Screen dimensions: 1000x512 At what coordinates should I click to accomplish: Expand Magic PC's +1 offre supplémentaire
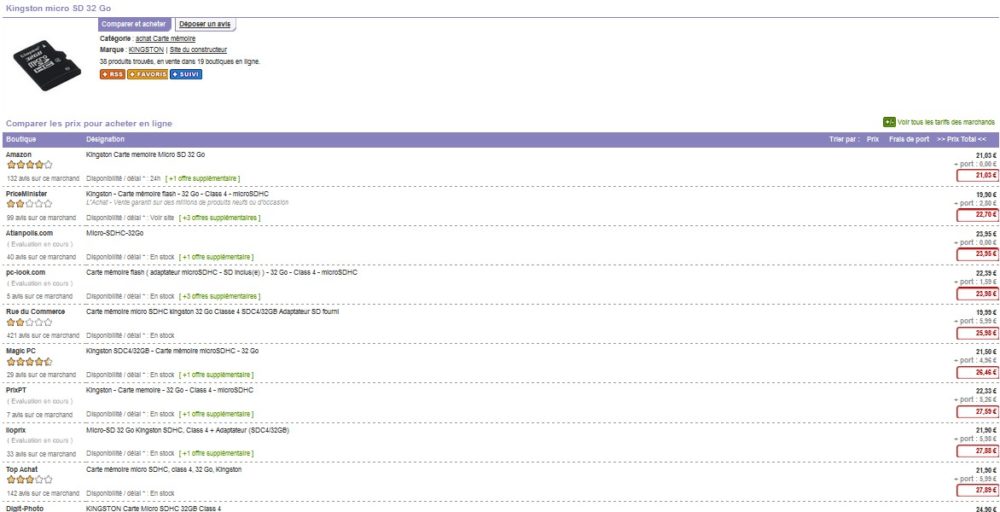216,375
